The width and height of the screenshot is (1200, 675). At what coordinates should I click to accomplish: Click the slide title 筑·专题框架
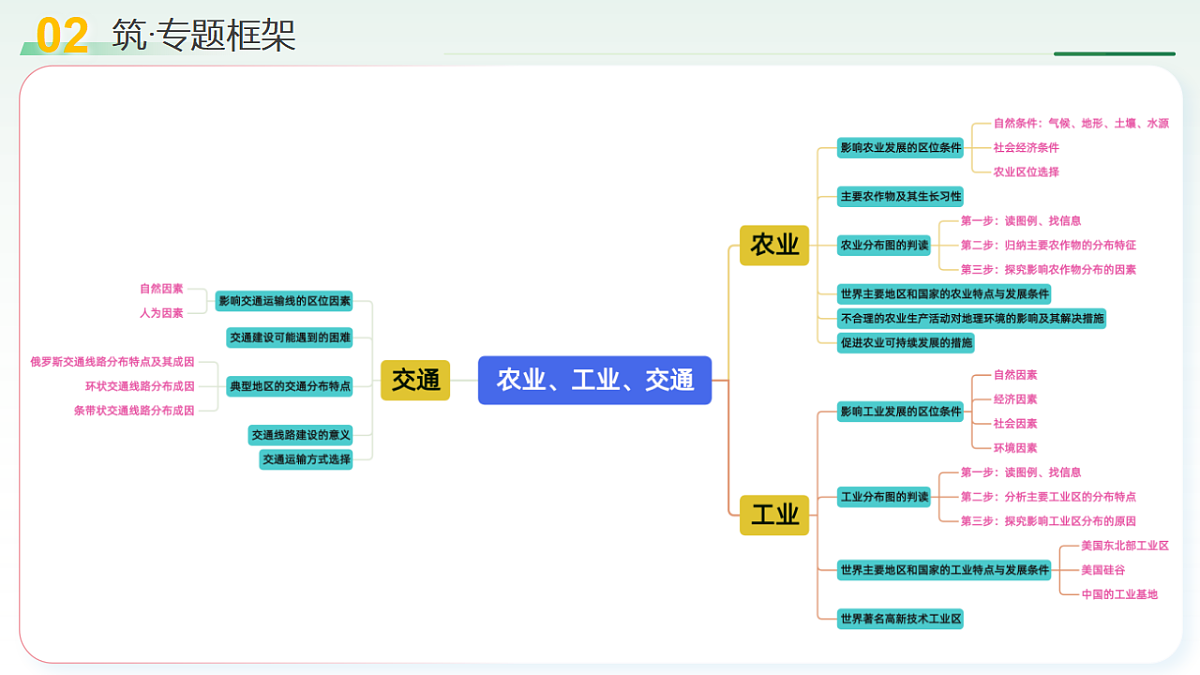click(204, 36)
